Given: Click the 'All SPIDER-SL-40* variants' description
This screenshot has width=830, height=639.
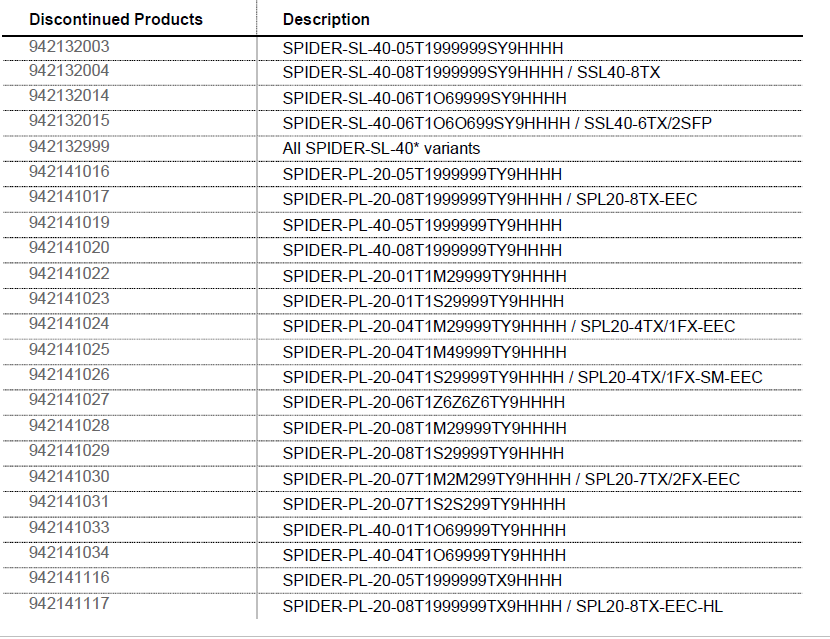Looking at the screenshot, I should [381, 148].
